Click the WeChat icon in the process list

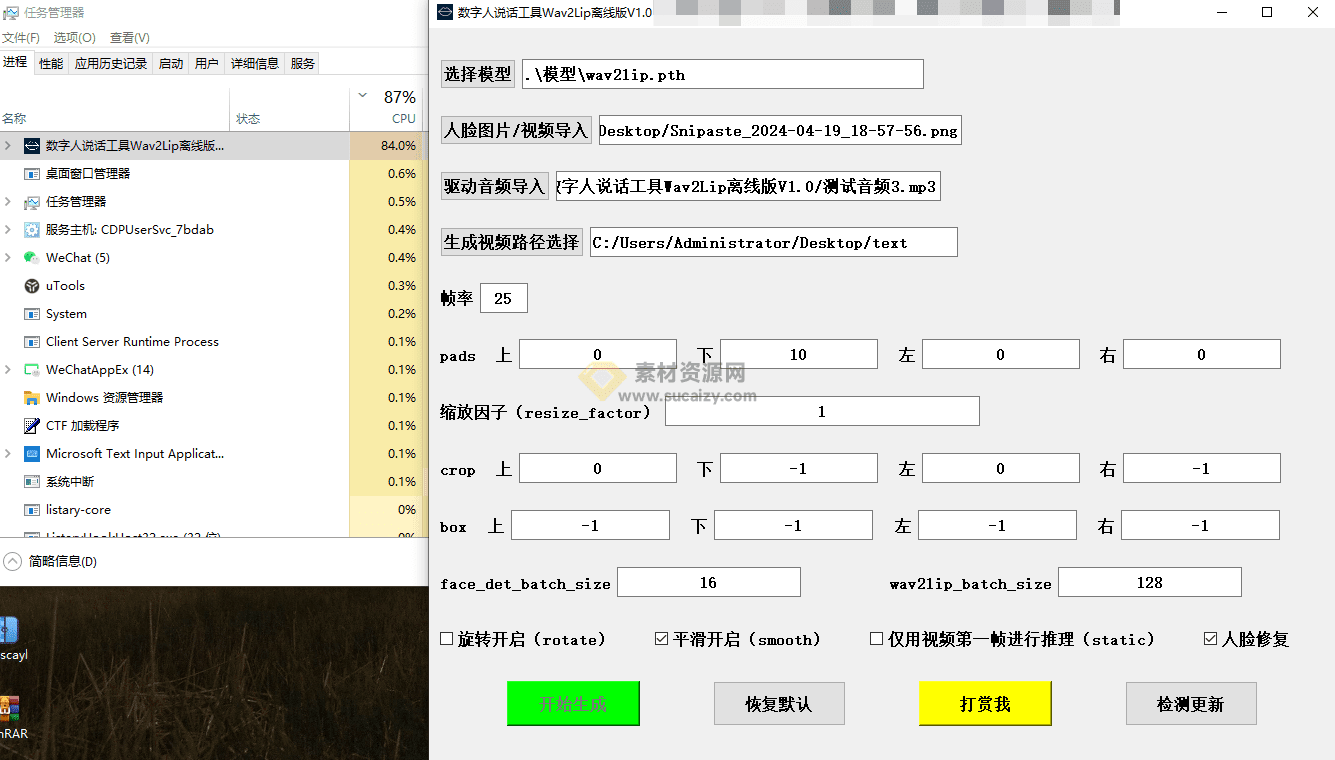pyautogui.click(x=33, y=257)
